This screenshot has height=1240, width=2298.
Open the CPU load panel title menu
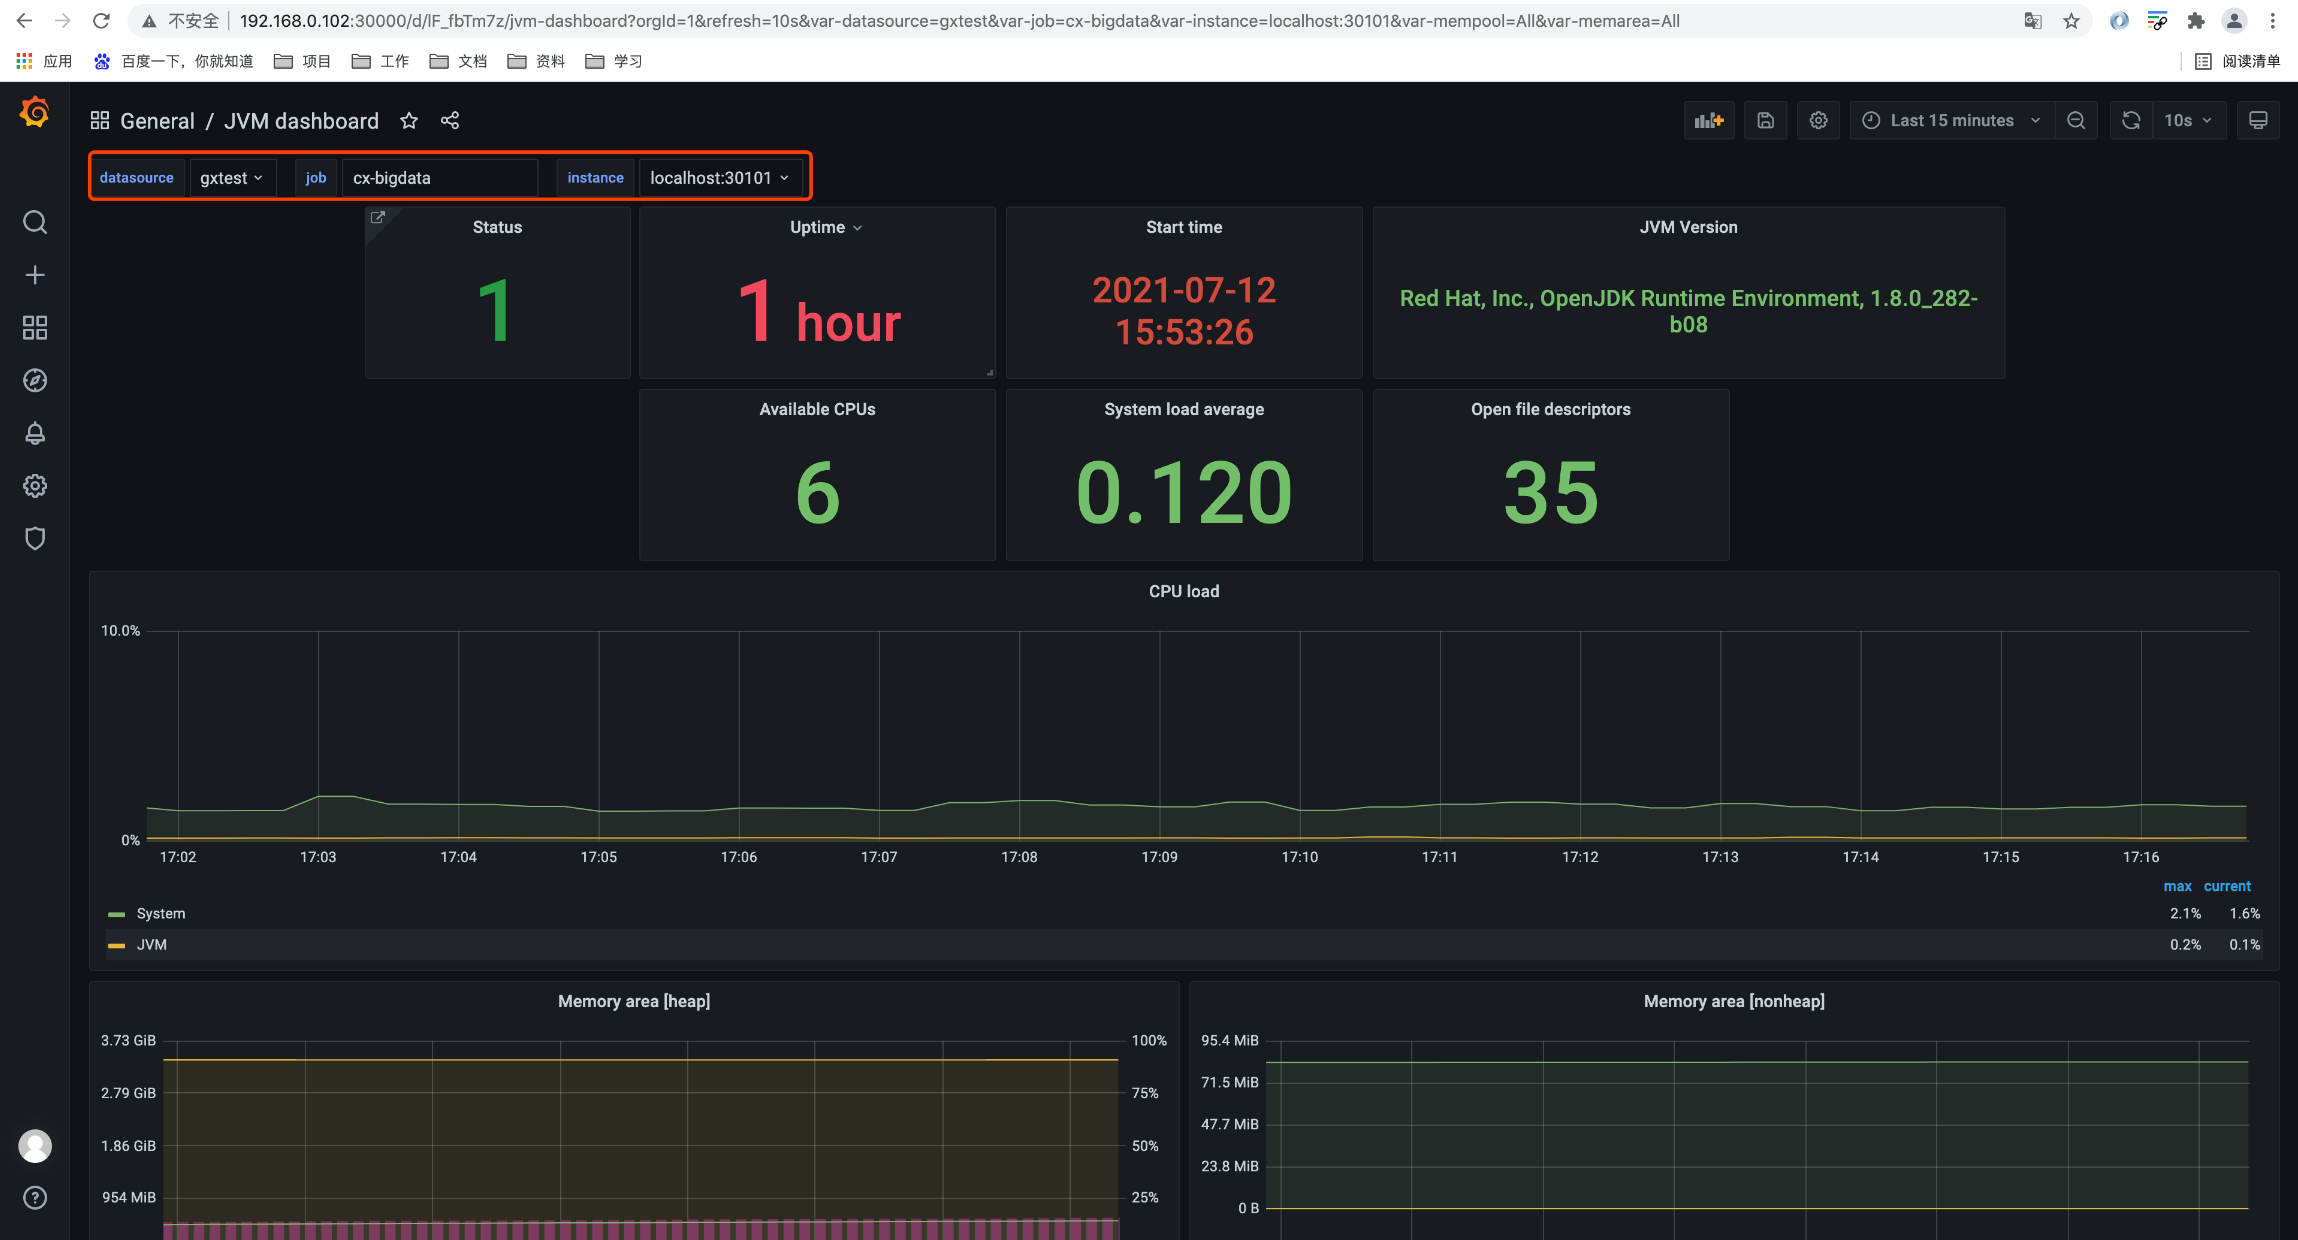(x=1184, y=592)
